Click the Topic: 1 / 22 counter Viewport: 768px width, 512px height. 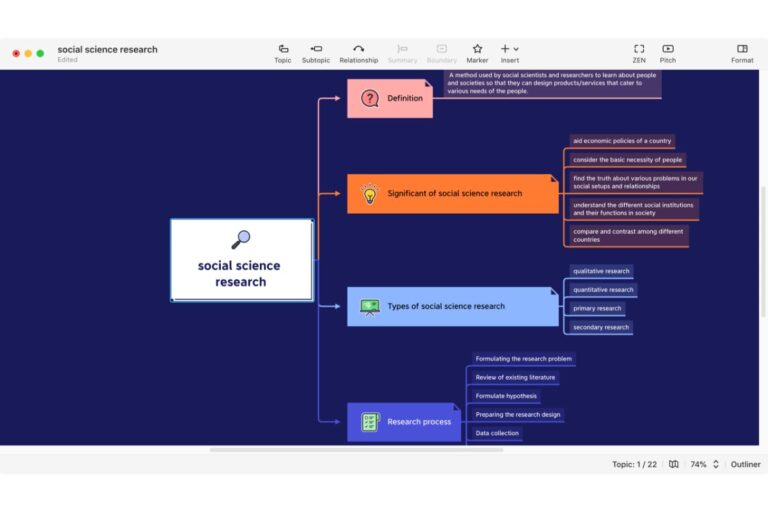634,464
